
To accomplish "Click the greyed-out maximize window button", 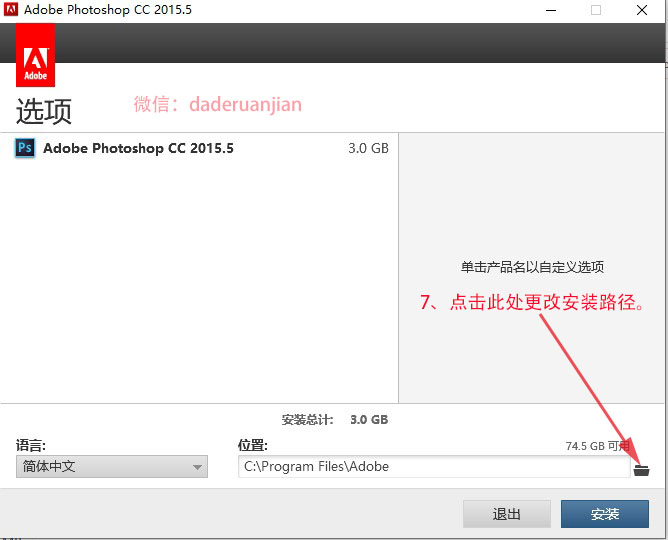I will (596, 10).
